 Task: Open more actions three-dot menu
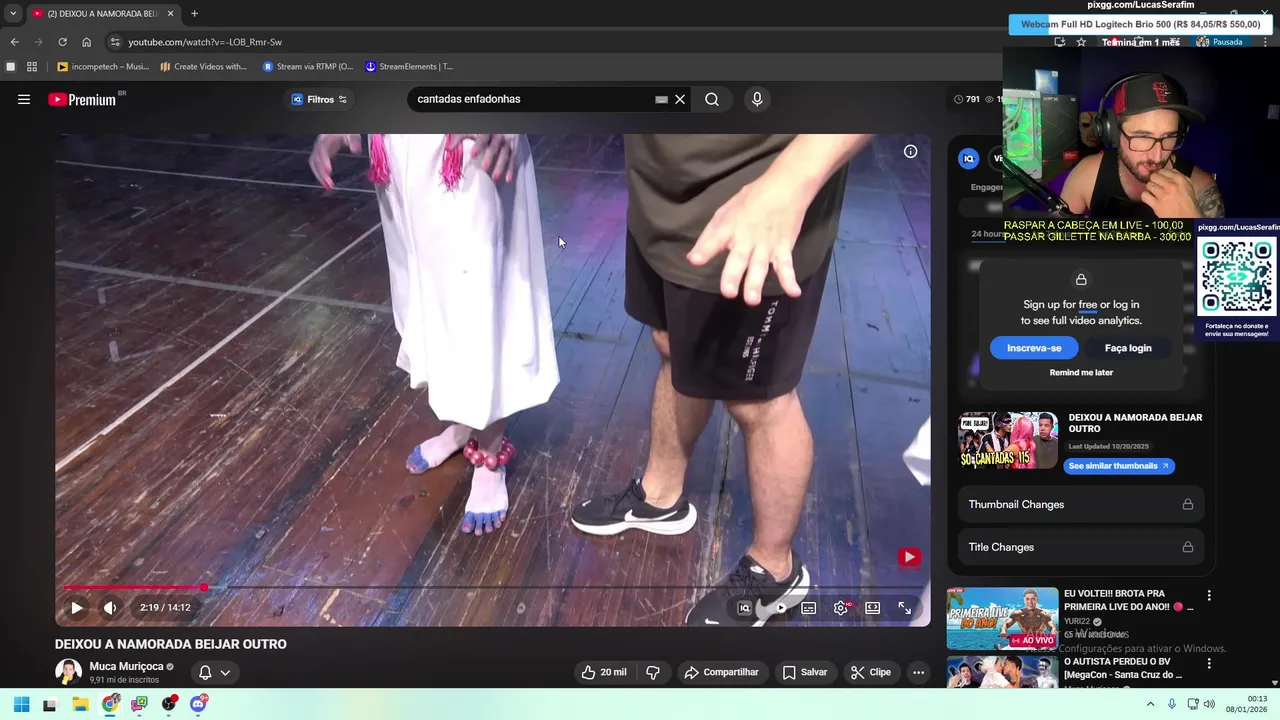[918, 672]
